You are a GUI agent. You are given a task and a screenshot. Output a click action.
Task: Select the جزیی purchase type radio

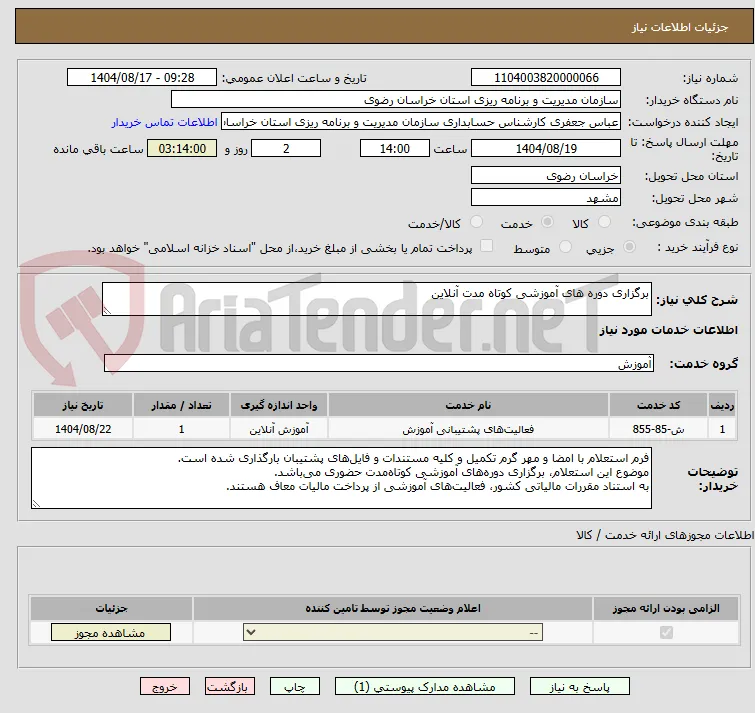[x=629, y=247]
